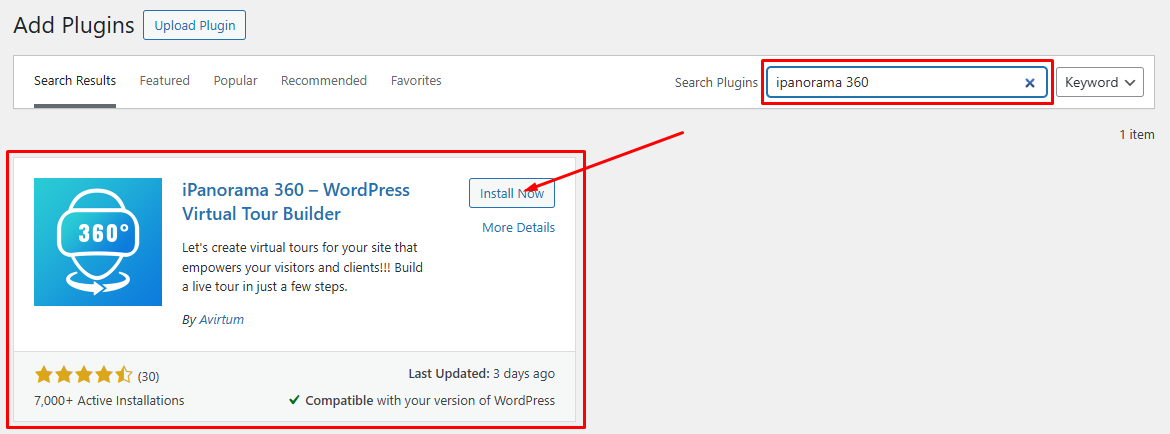Switch to the Featured tab
This screenshot has width=1170, height=434.
tap(165, 81)
